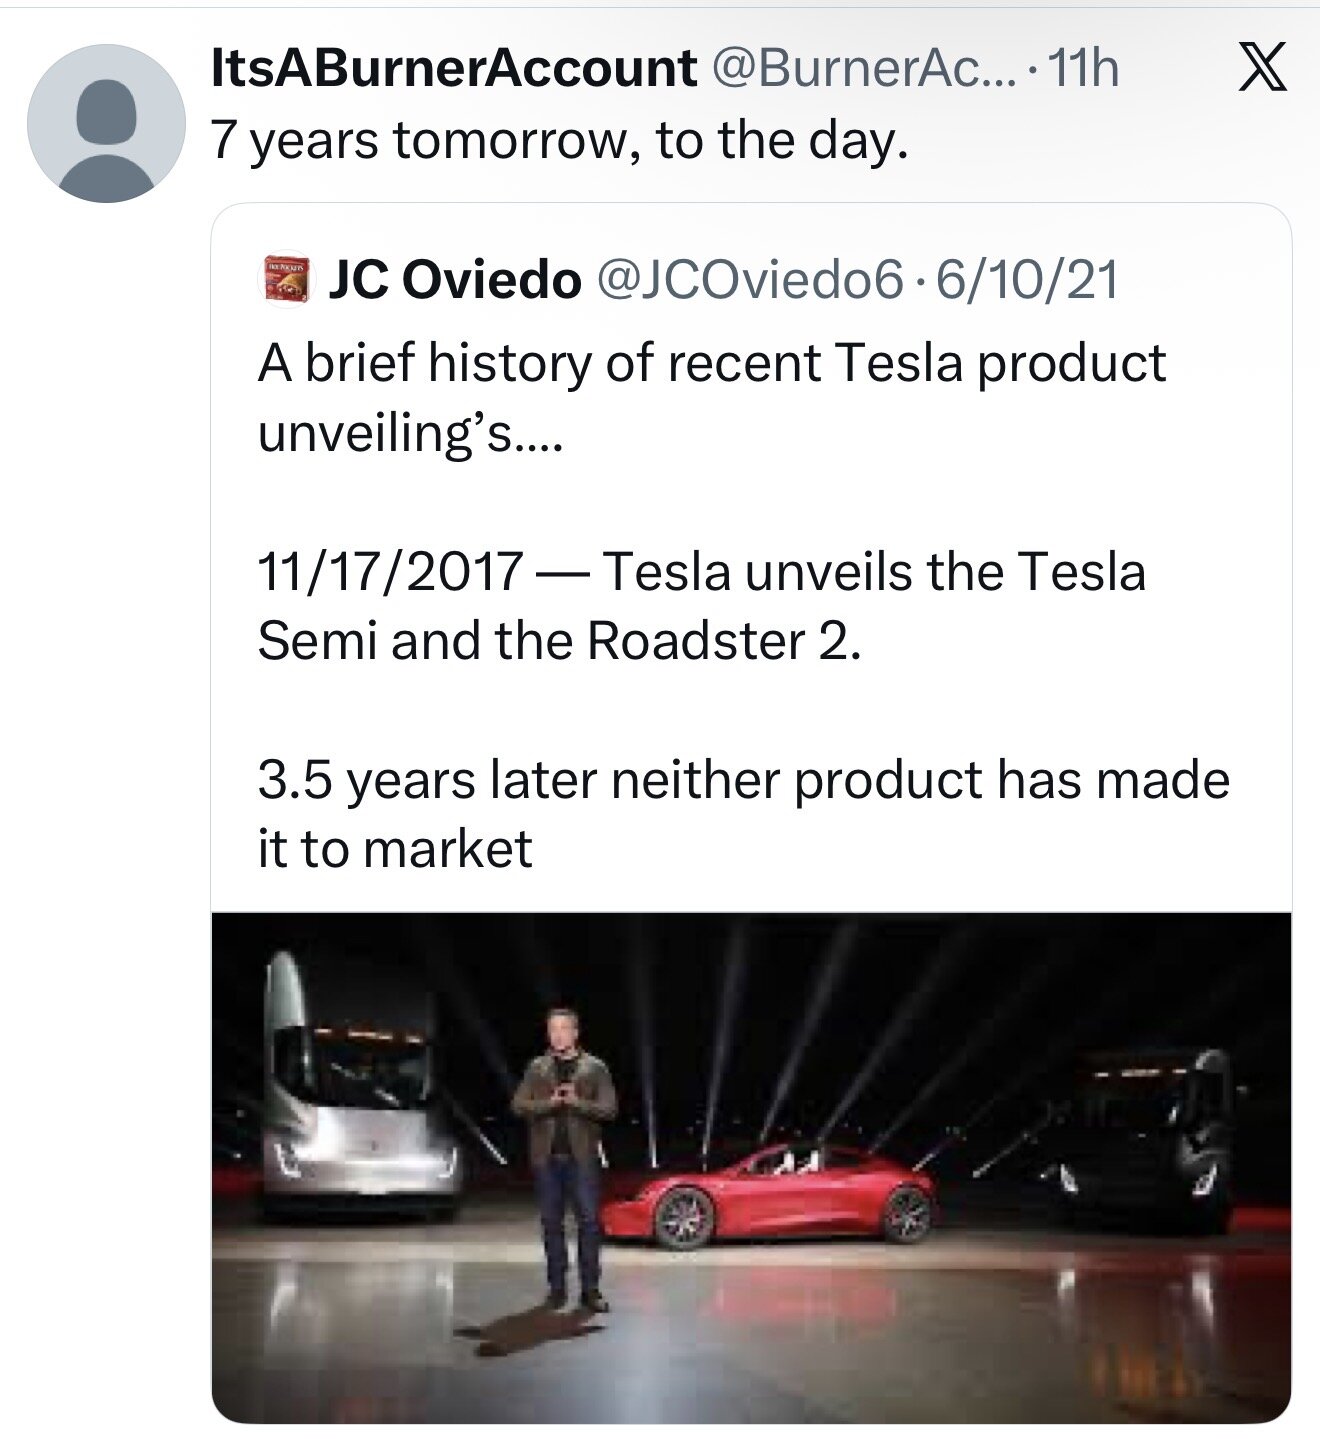Click the X logo icon
This screenshot has width=1320, height=1439.
(x=1262, y=70)
